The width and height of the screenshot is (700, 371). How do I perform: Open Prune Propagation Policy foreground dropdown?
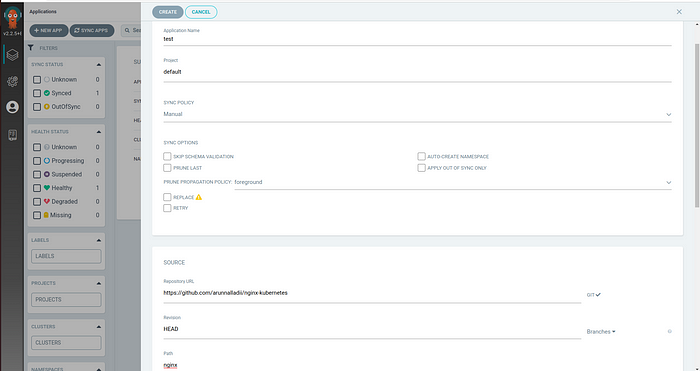[453, 182]
